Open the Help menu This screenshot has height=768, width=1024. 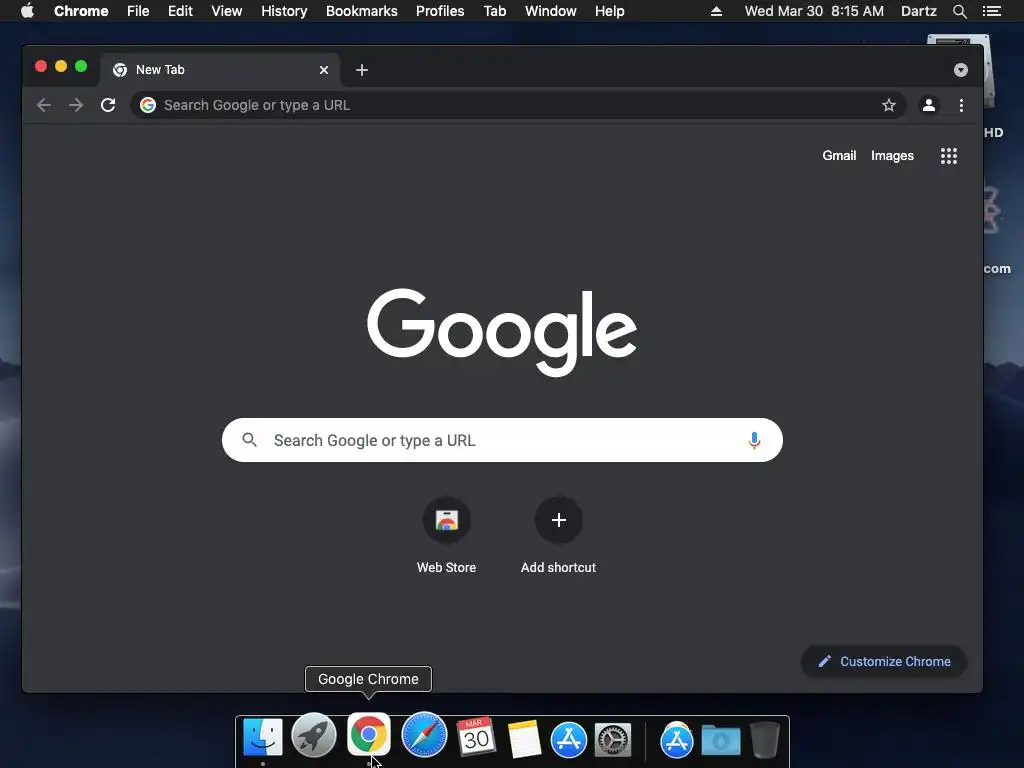(x=609, y=11)
